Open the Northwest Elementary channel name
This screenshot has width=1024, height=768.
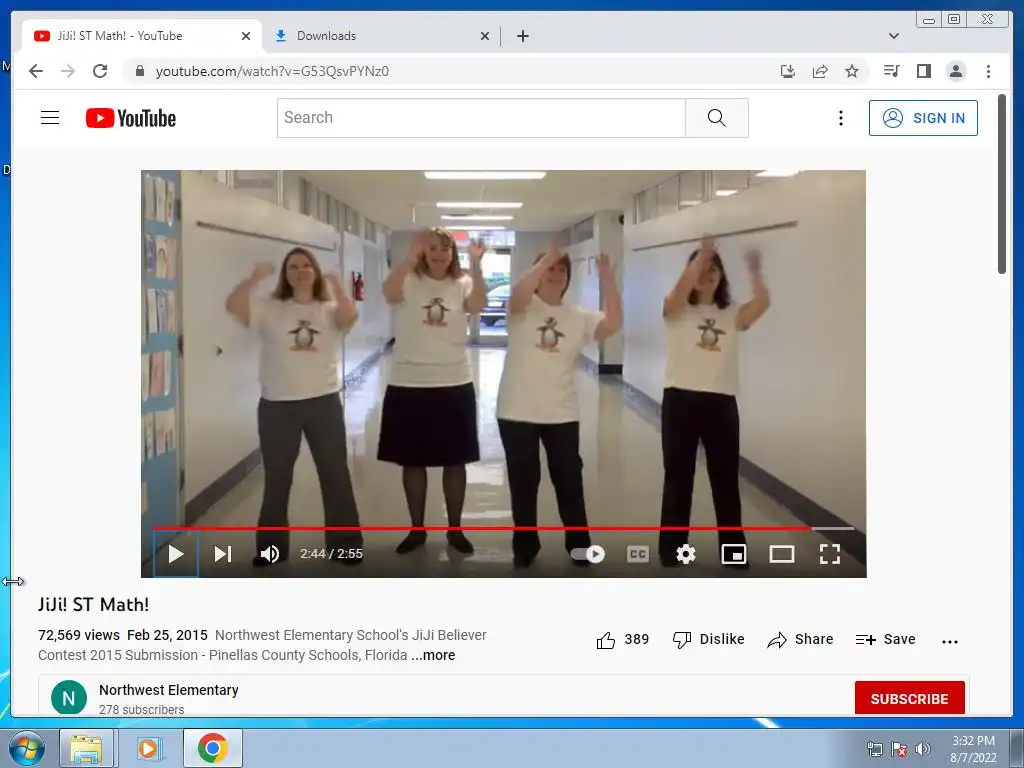[x=168, y=690]
